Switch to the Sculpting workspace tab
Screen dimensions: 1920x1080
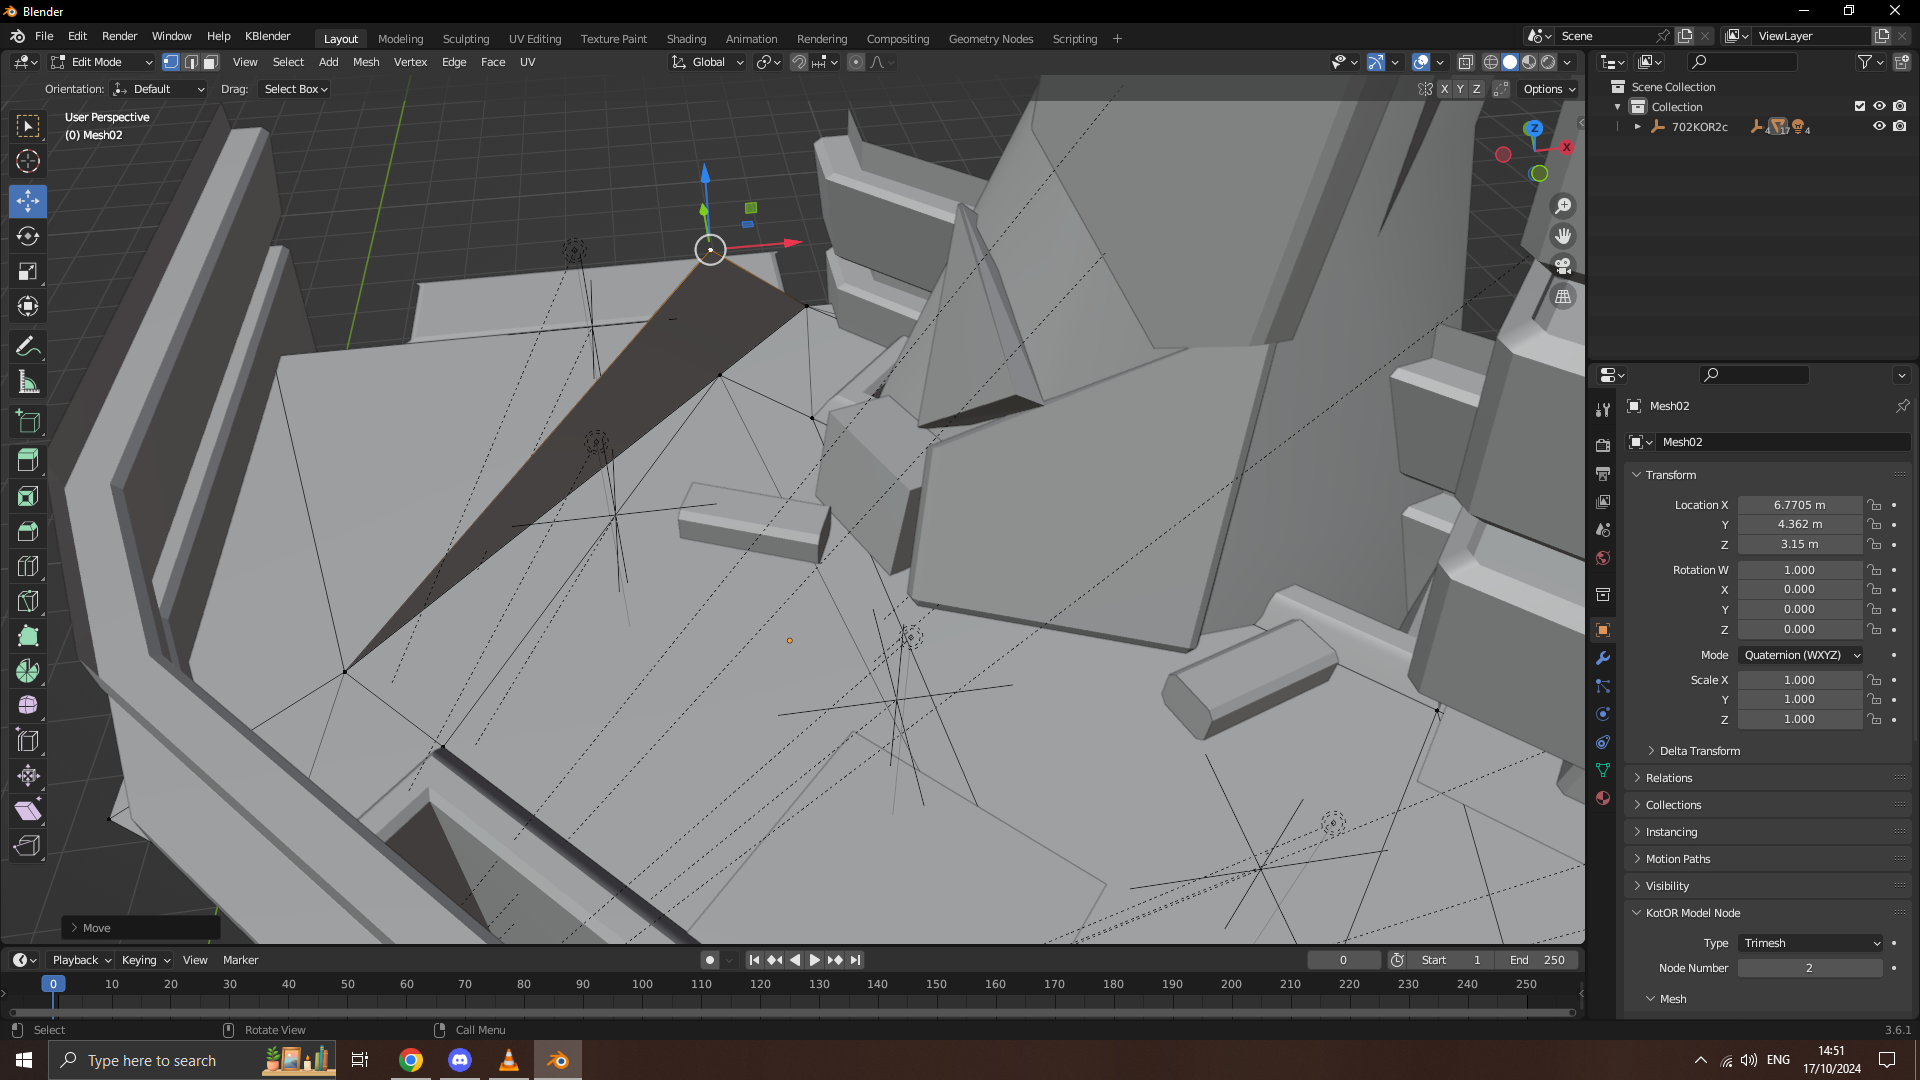(x=466, y=39)
